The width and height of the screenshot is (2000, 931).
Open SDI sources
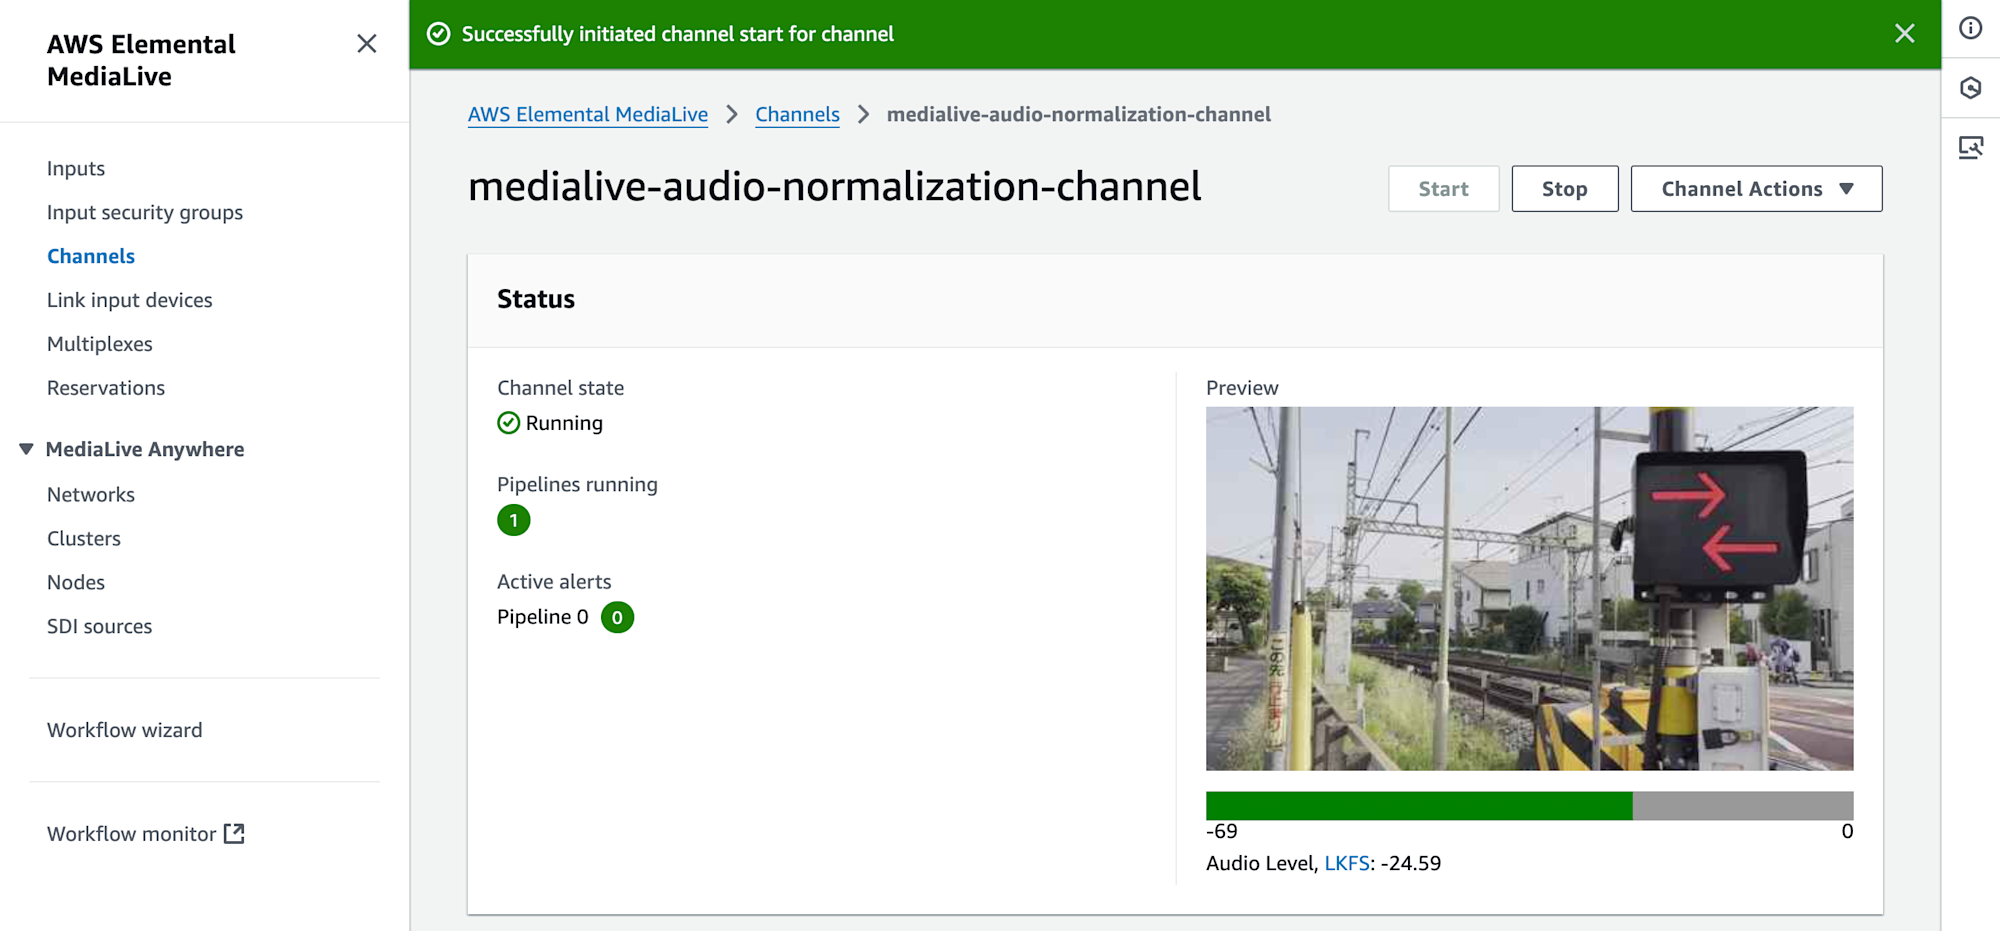pos(100,626)
